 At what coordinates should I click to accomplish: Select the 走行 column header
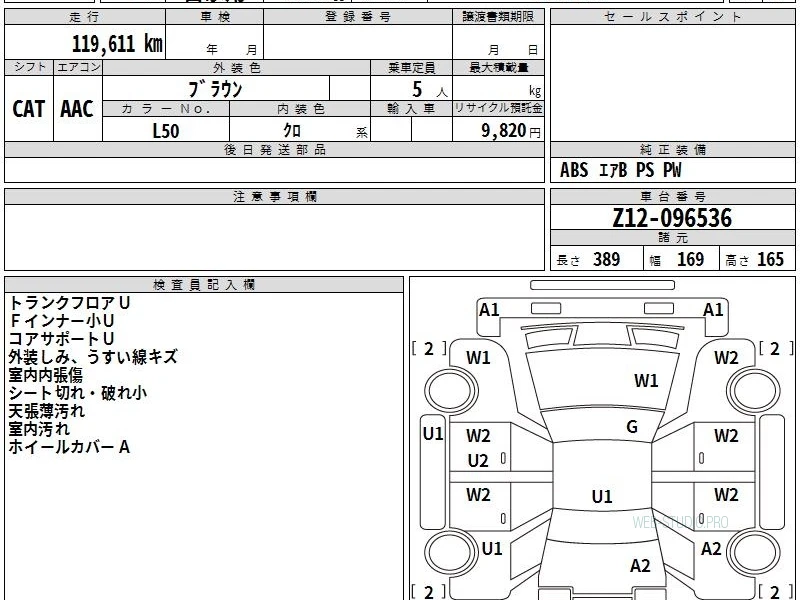[85, 17]
